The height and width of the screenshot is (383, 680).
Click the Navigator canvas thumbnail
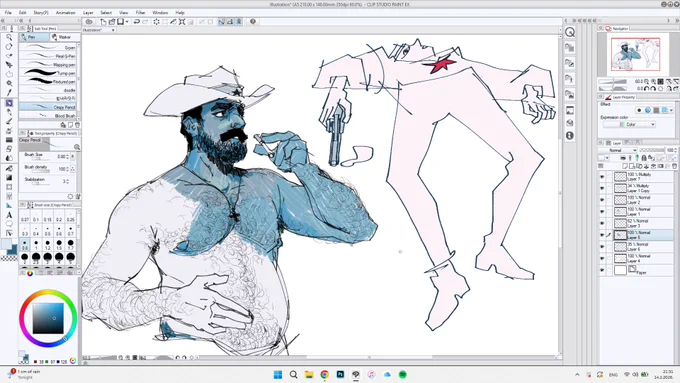point(635,54)
